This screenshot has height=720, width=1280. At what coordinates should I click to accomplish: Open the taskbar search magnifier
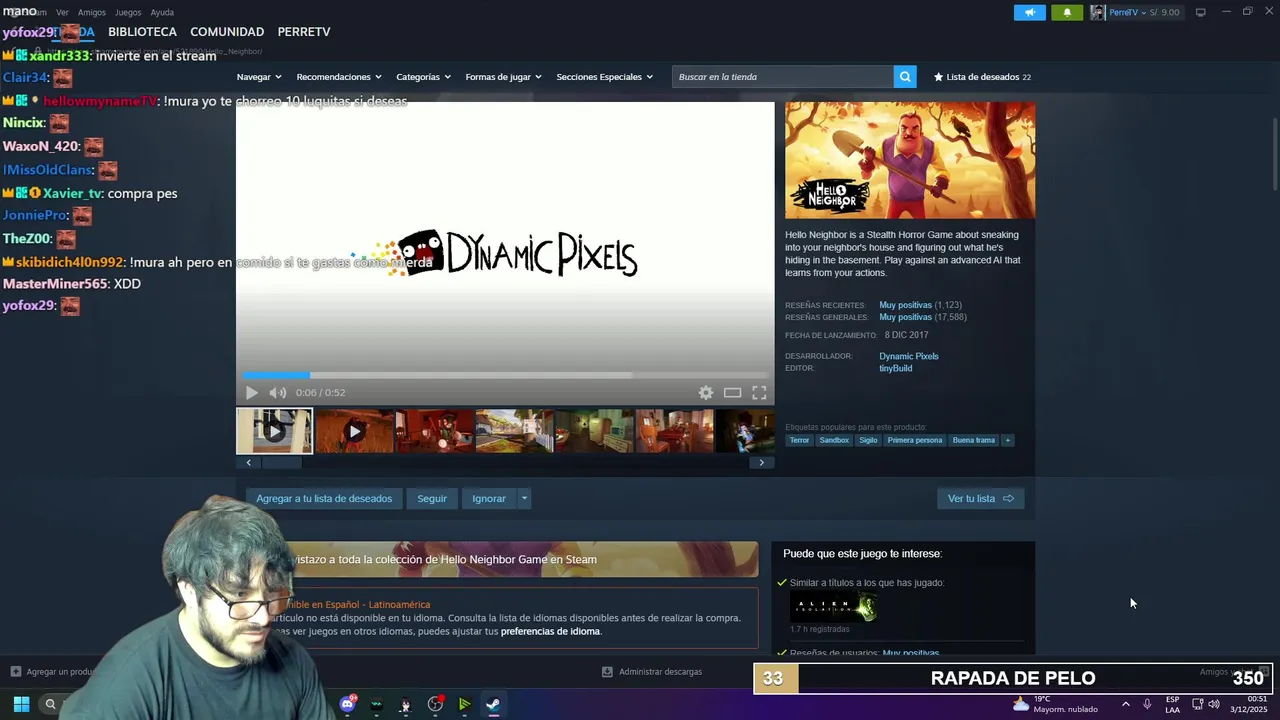pyautogui.click(x=50, y=704)
